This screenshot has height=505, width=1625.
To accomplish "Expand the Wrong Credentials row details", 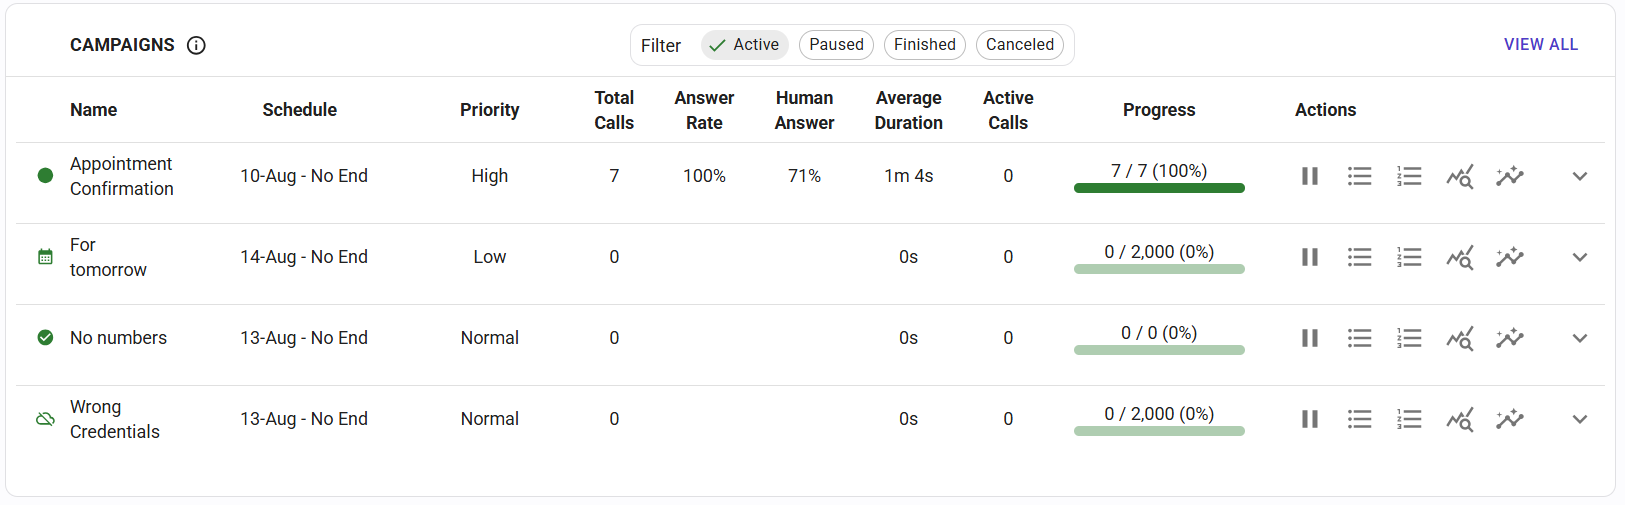I will [1580, 419].
